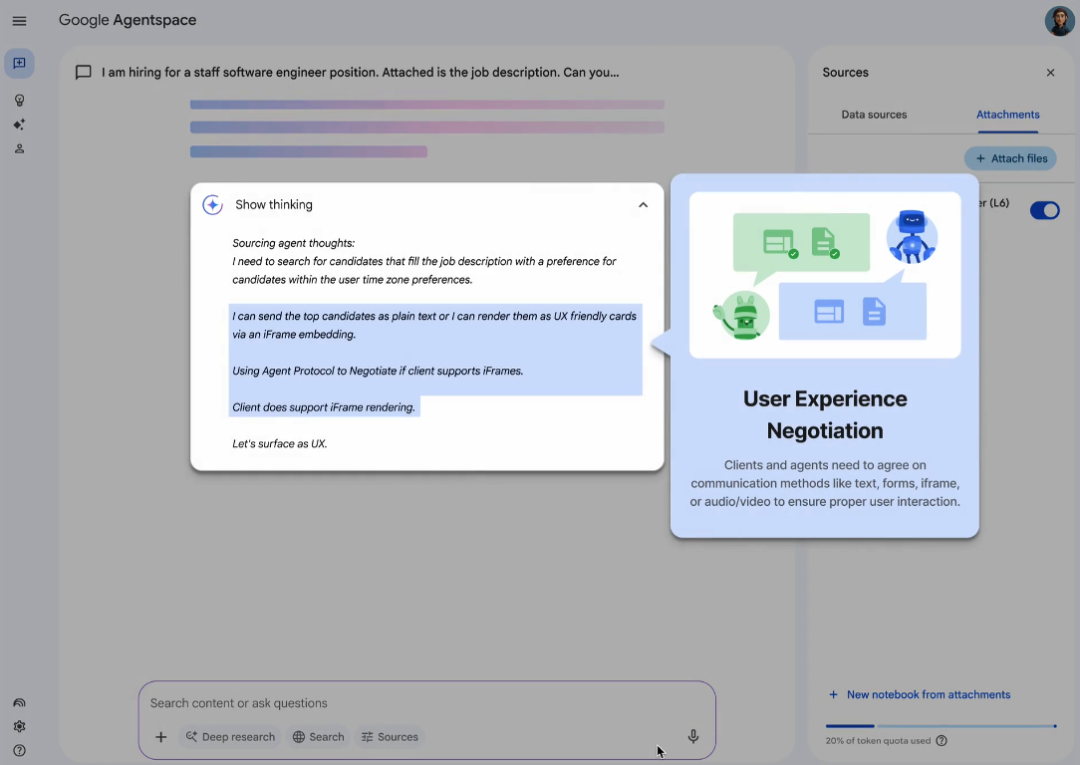
Task: Click the user profile avatar
Action: (1059, 21)
